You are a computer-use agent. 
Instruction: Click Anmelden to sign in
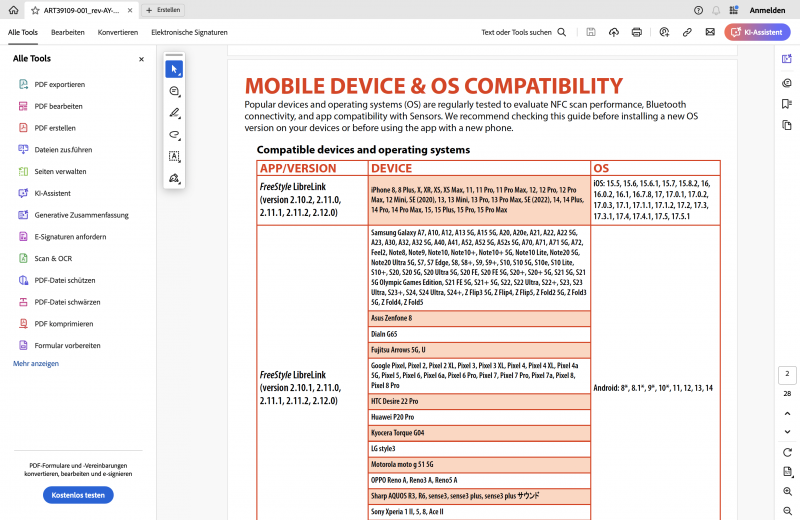tap(767, 10)
